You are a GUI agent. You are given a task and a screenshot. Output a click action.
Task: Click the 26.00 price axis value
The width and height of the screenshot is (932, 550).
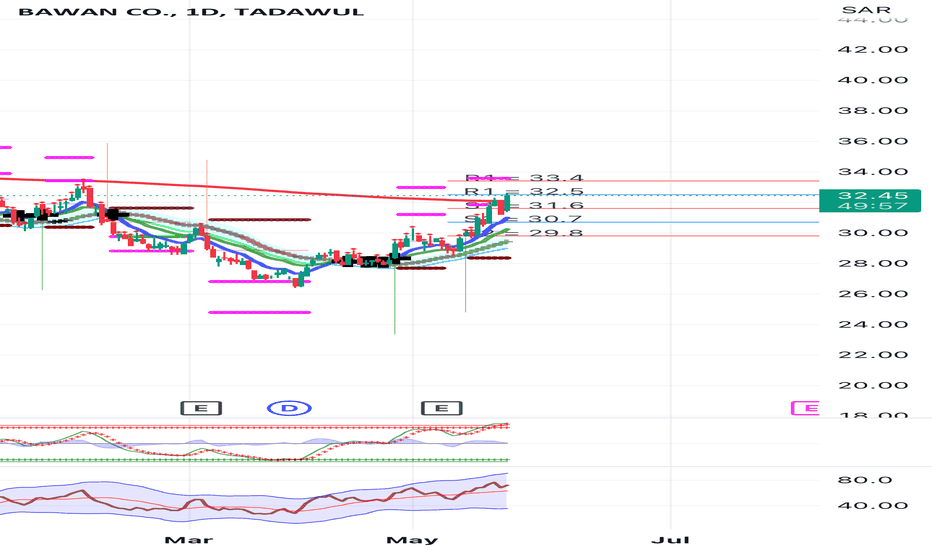(x=873, y=294)
